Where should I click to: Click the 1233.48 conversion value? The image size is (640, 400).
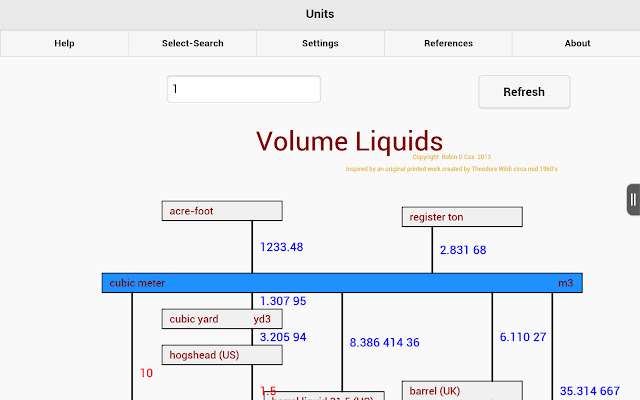point(282,247)
